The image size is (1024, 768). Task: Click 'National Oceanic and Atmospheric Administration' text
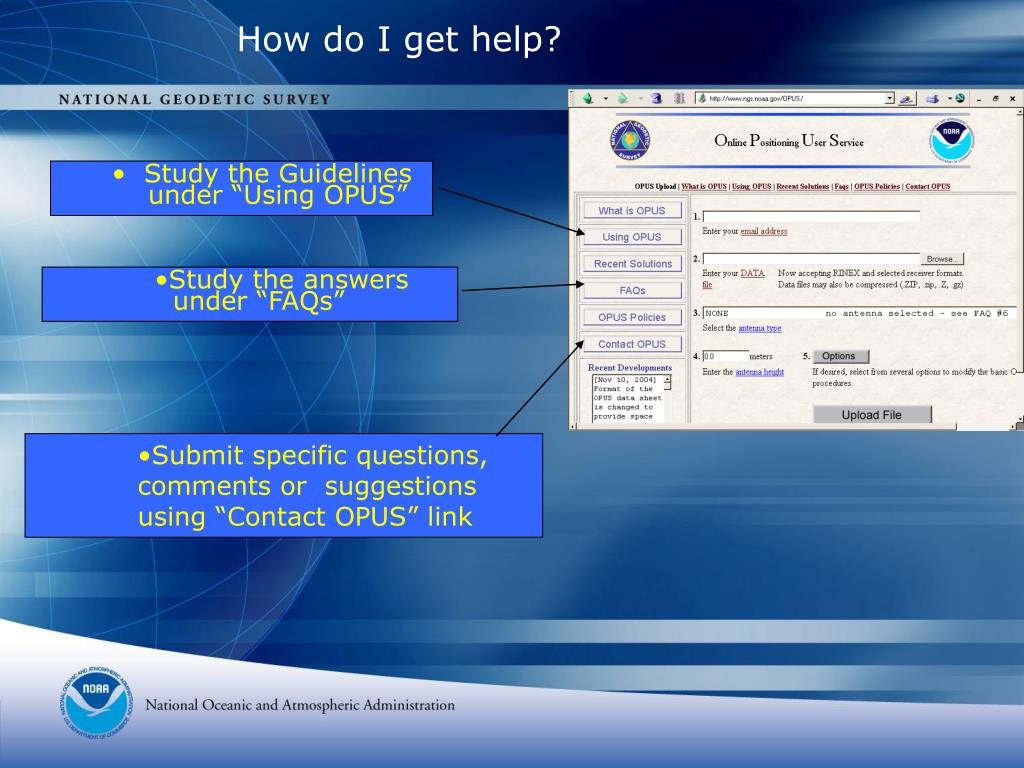tap(300, 705)
